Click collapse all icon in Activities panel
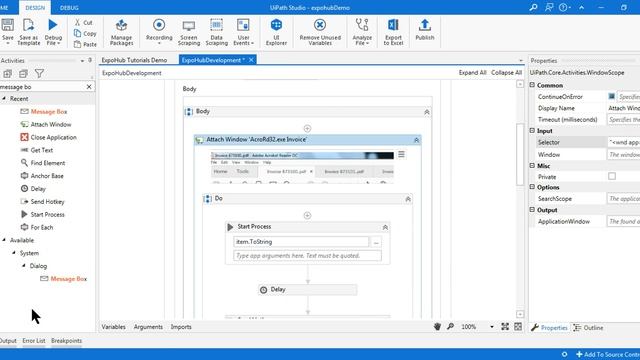640x360 pixels. click(23, 74)
